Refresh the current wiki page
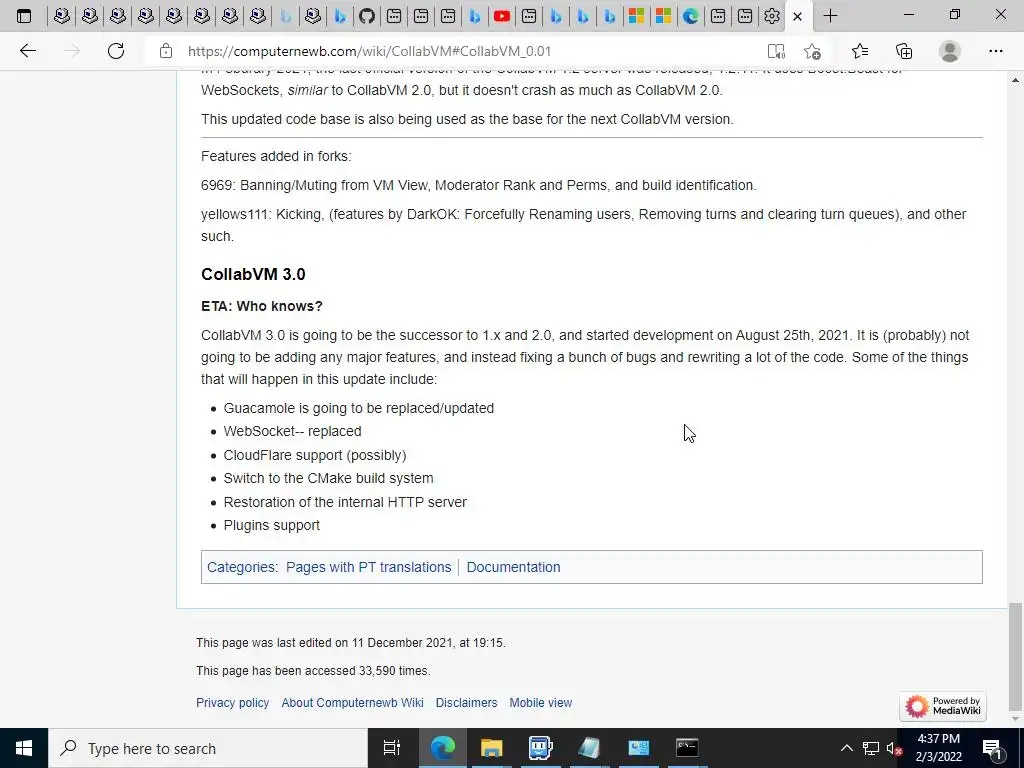1024x768 pixels. pos(116,51)
